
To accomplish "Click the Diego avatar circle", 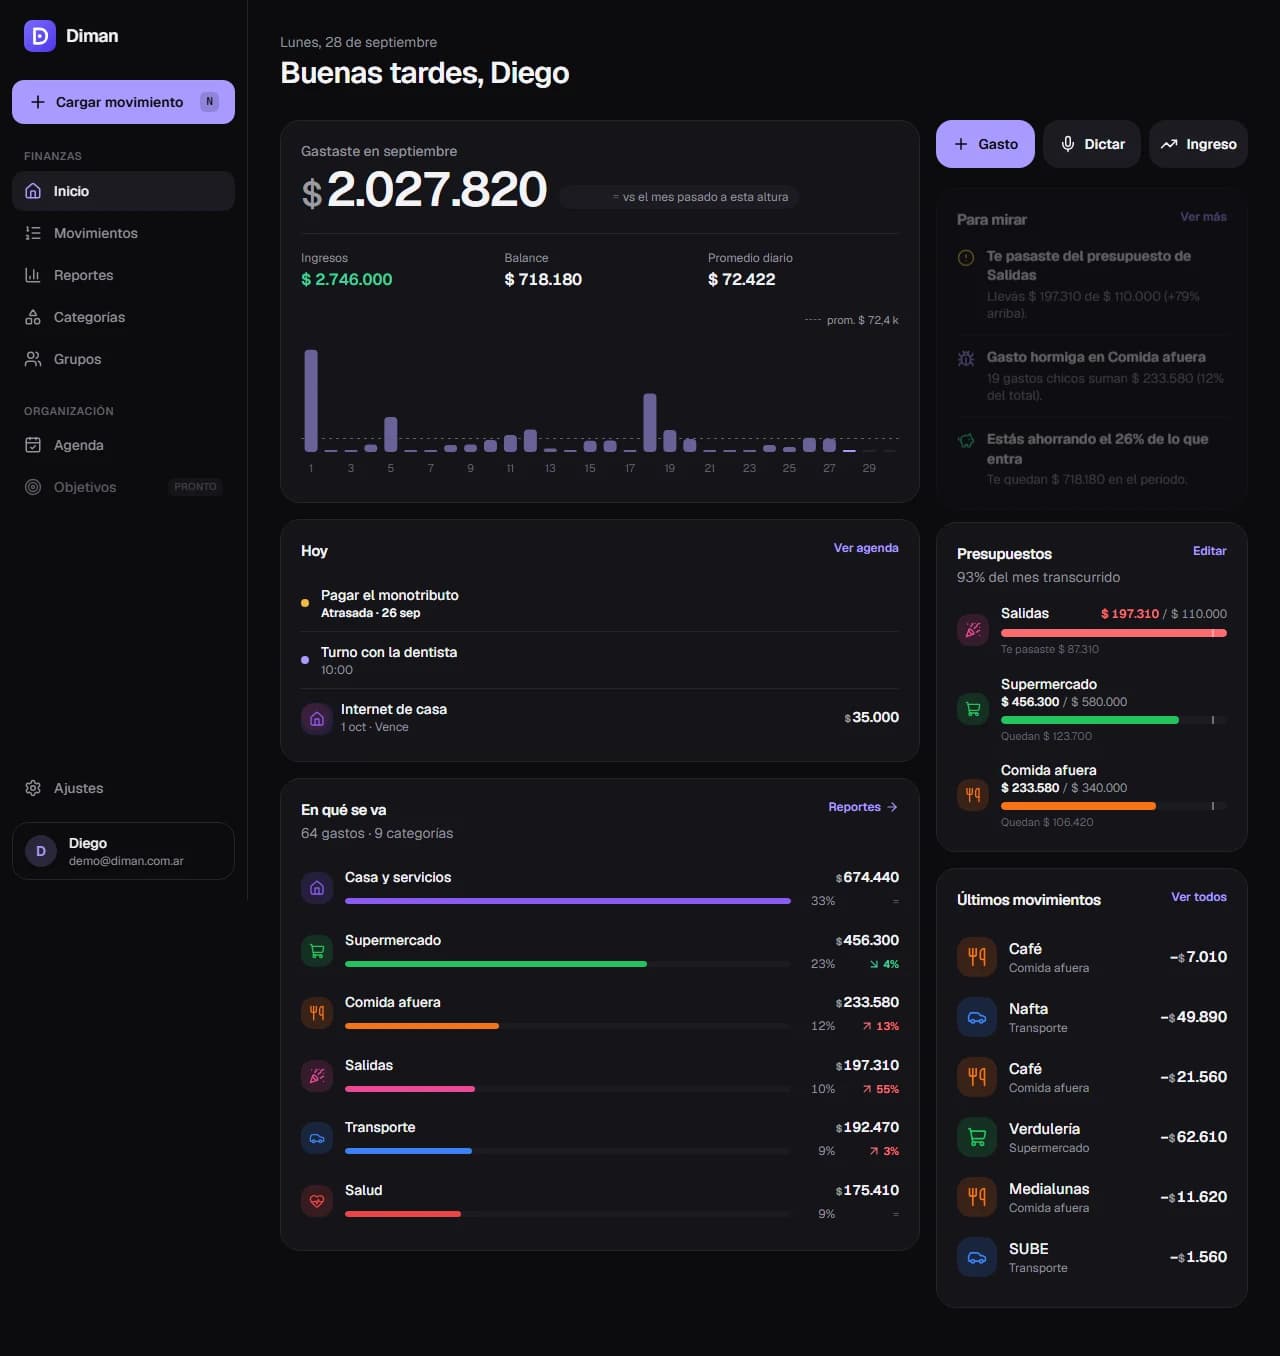I will (x=41, y=851).
